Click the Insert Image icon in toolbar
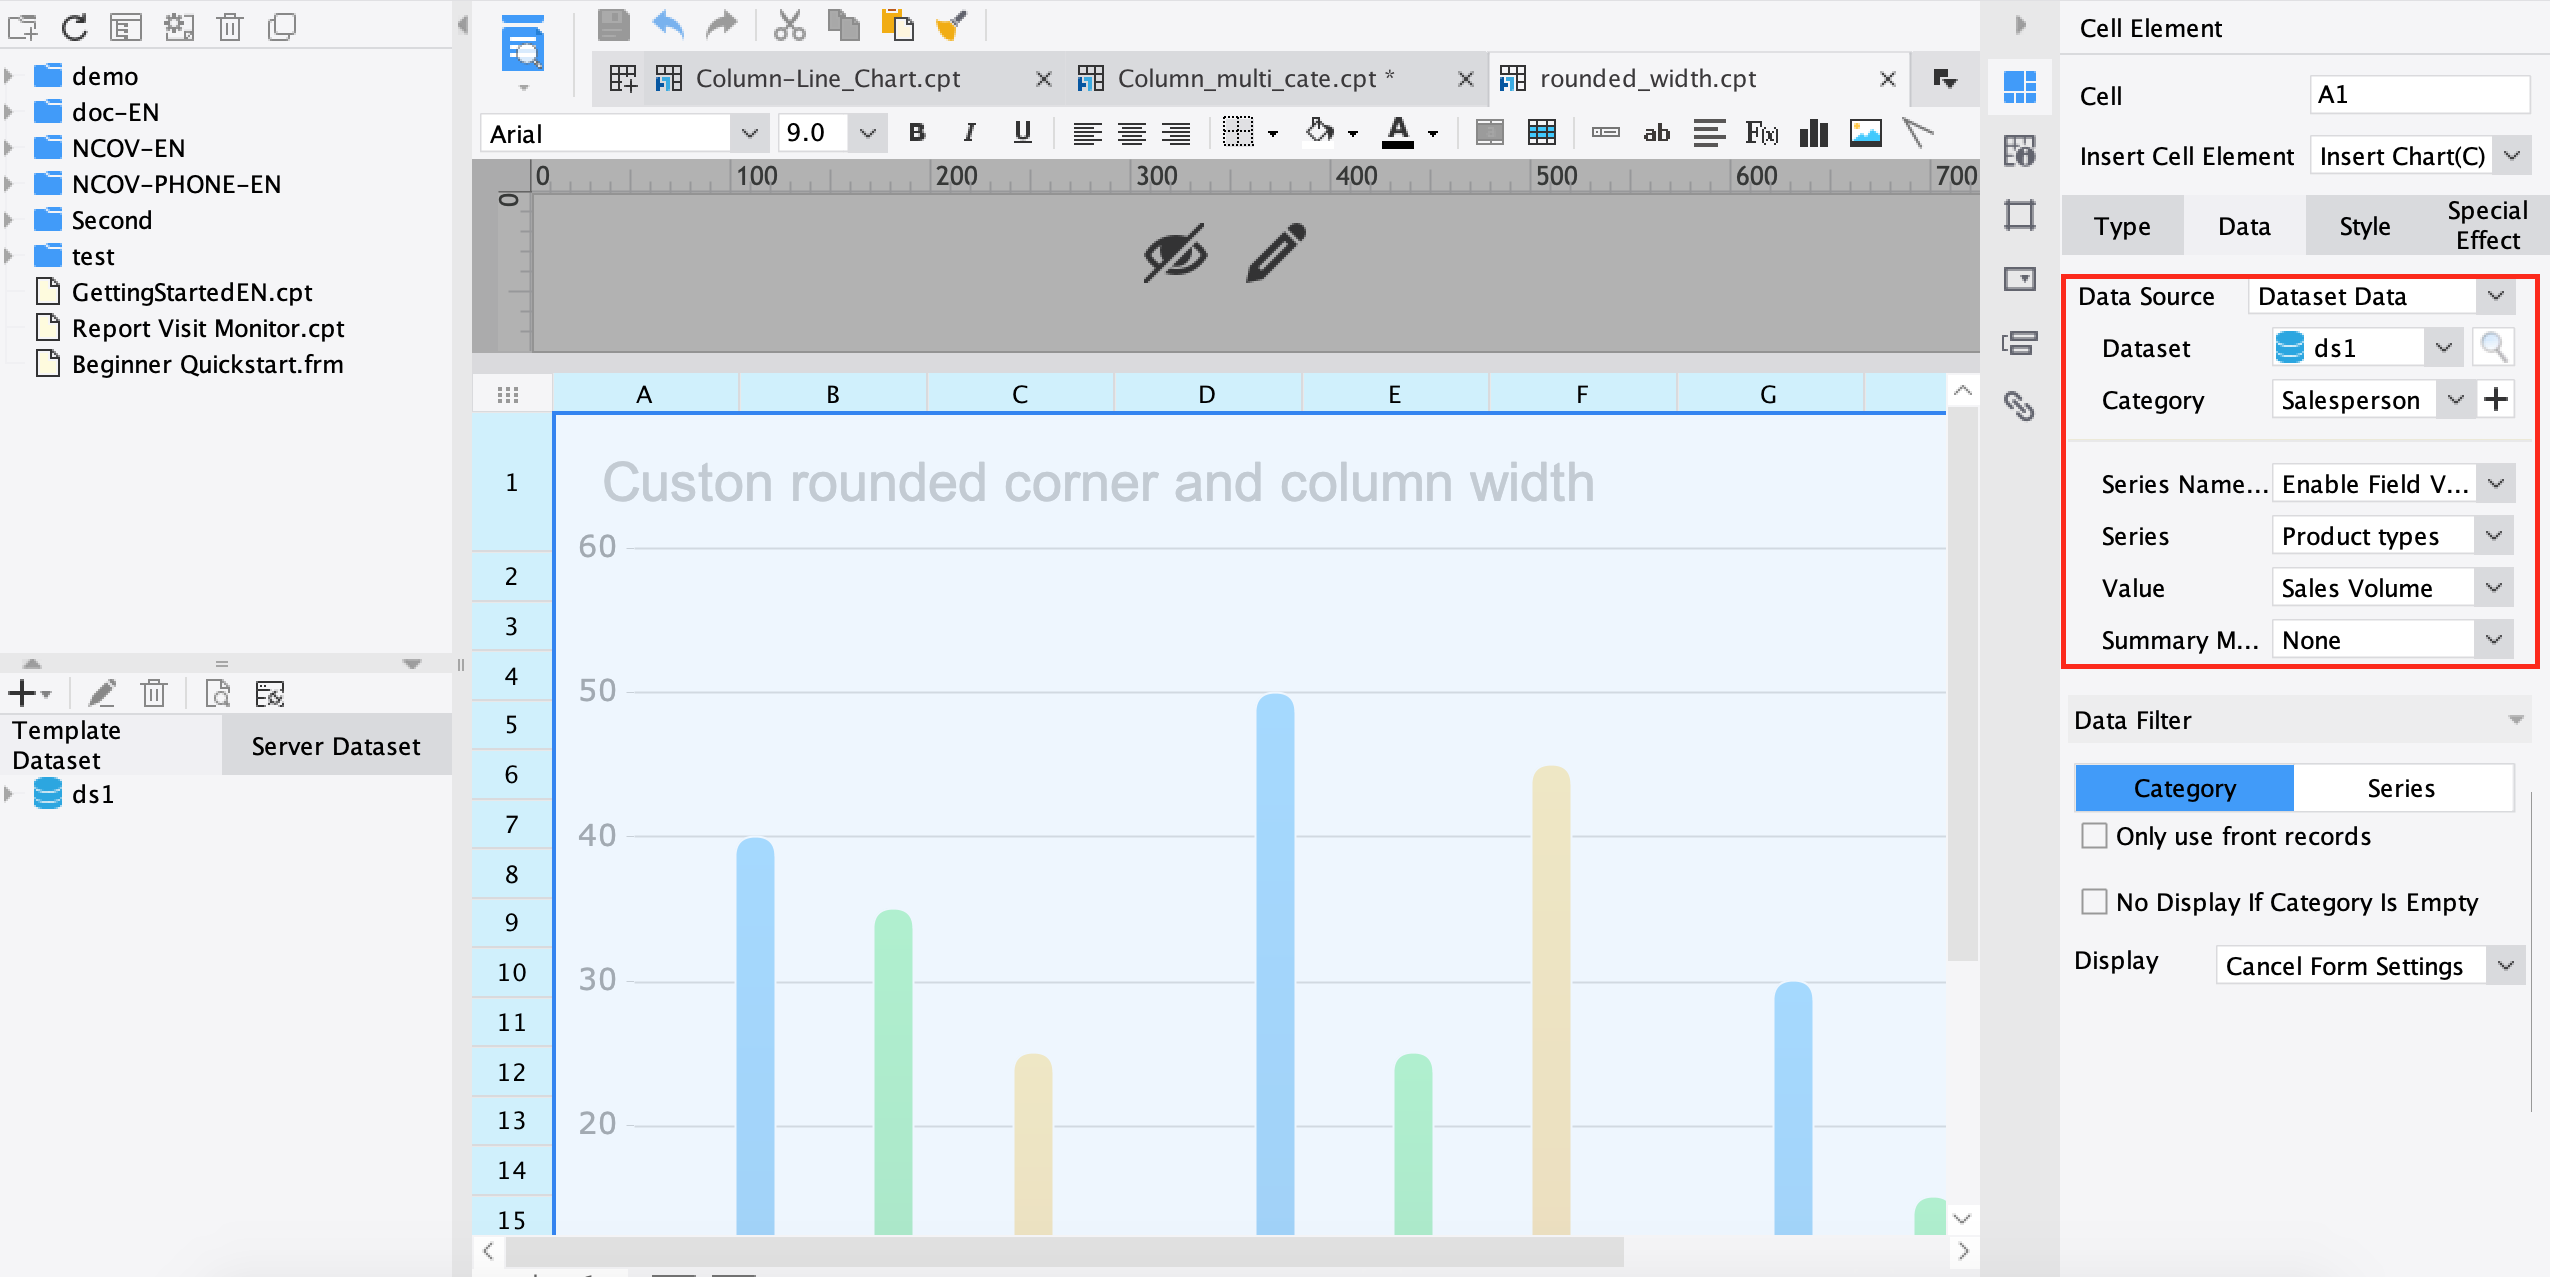This screenshot has height=1277, width=2550. pyautogui.click(x=1865, y=133)
